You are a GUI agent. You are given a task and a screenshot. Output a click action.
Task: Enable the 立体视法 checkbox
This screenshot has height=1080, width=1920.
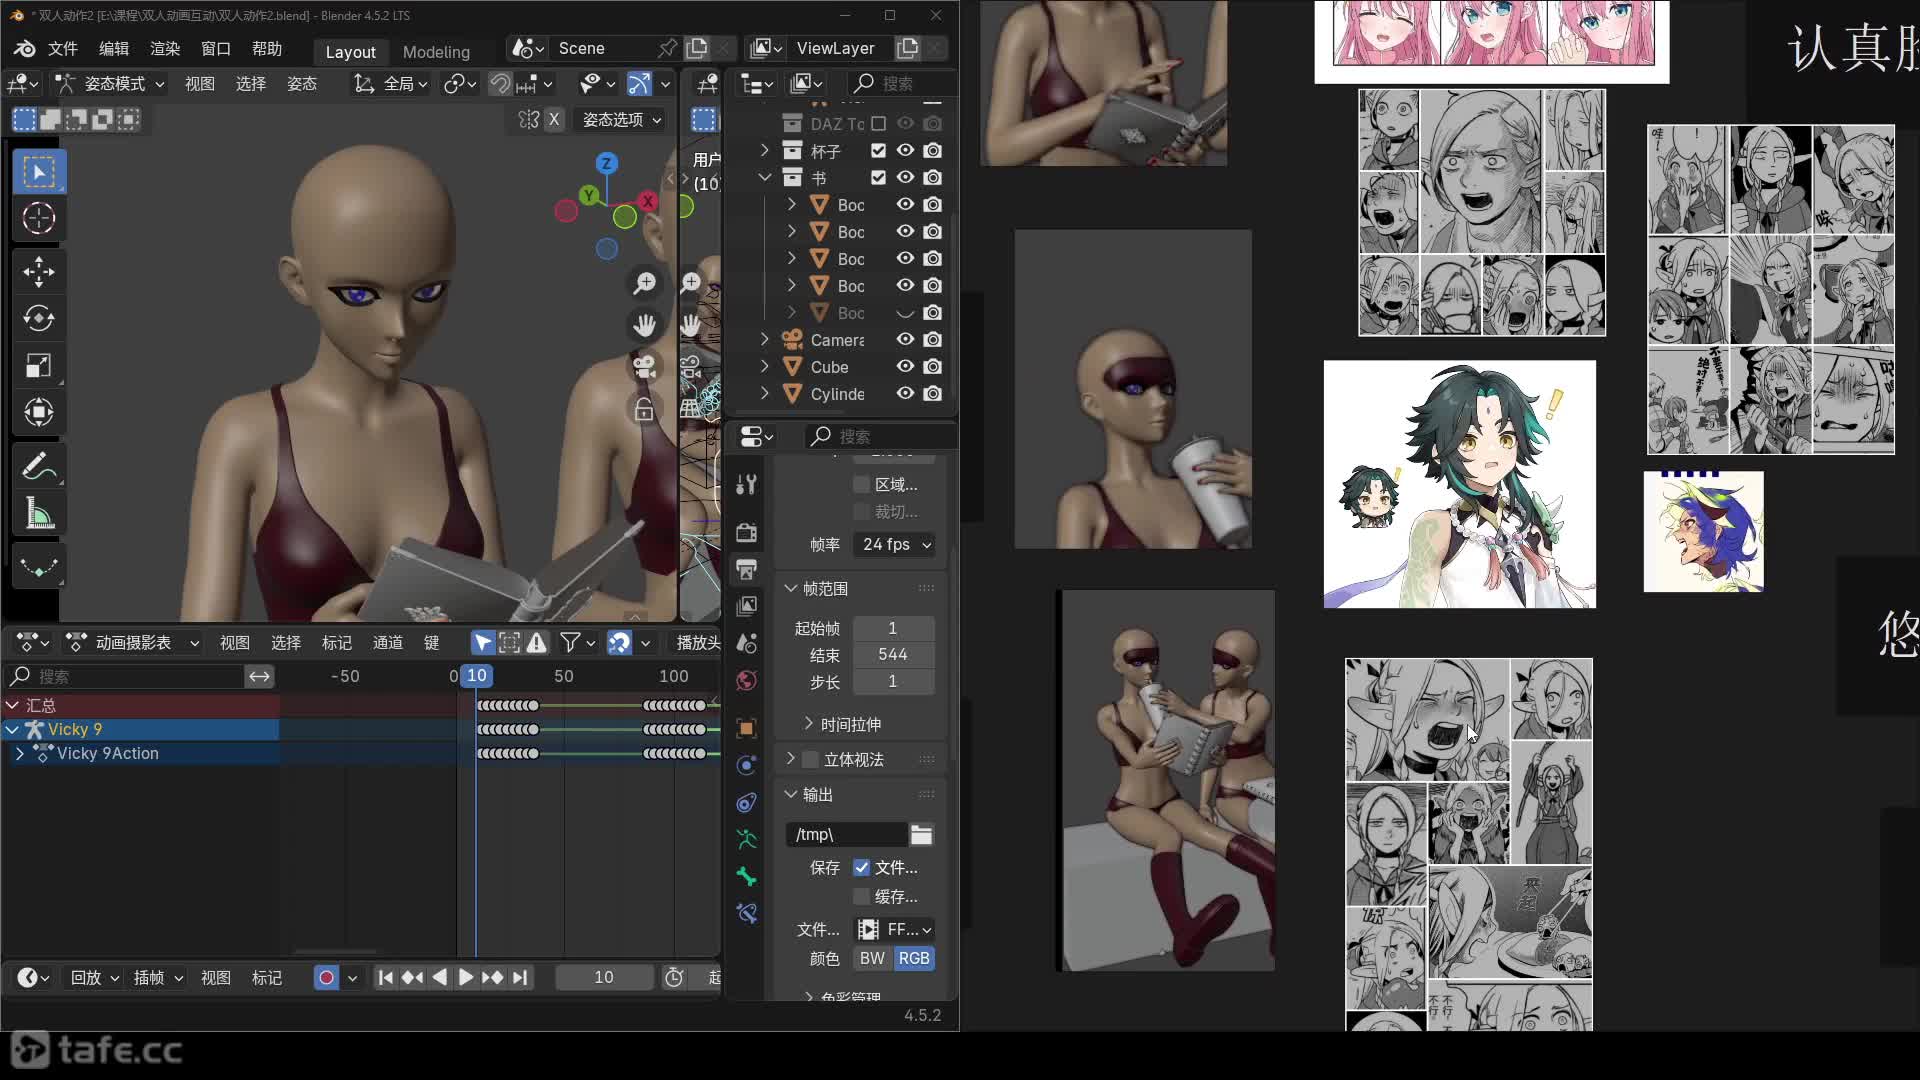click(811, 760)
